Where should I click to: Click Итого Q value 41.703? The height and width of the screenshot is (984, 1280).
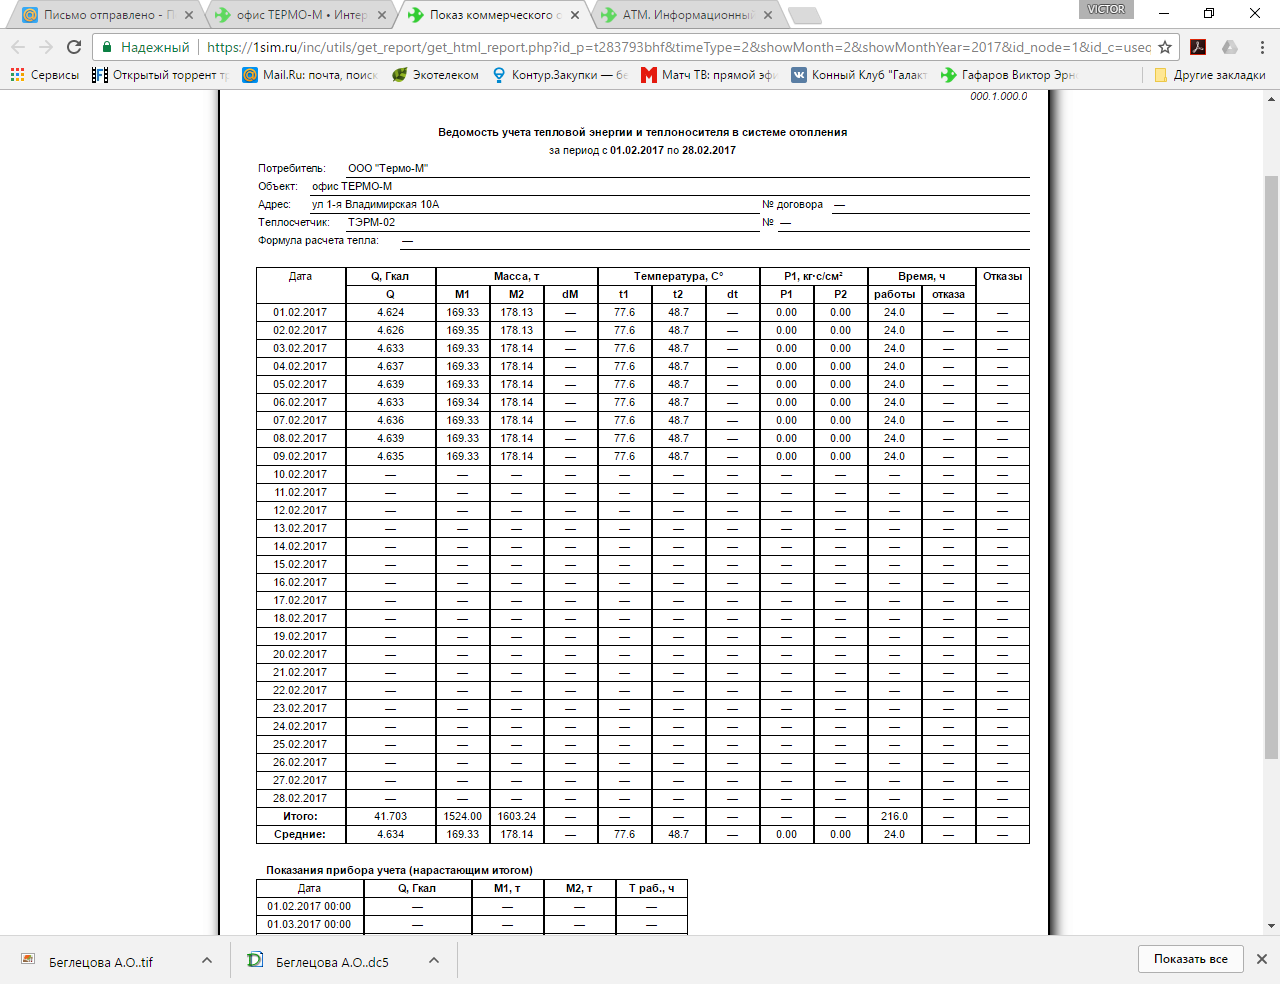[x=391, y=817]
